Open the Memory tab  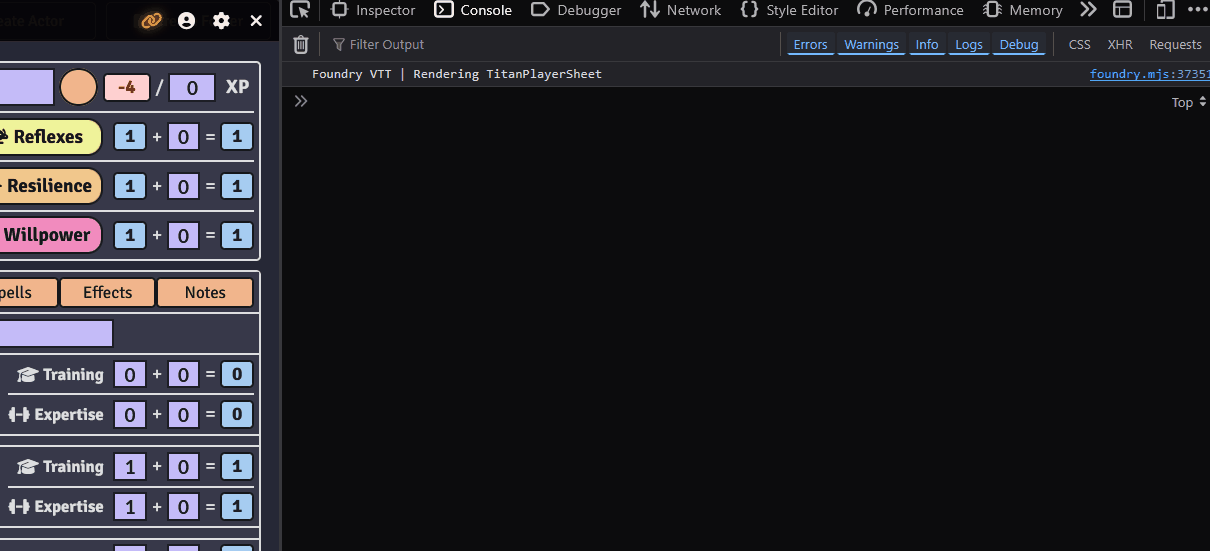point(1023,10)
